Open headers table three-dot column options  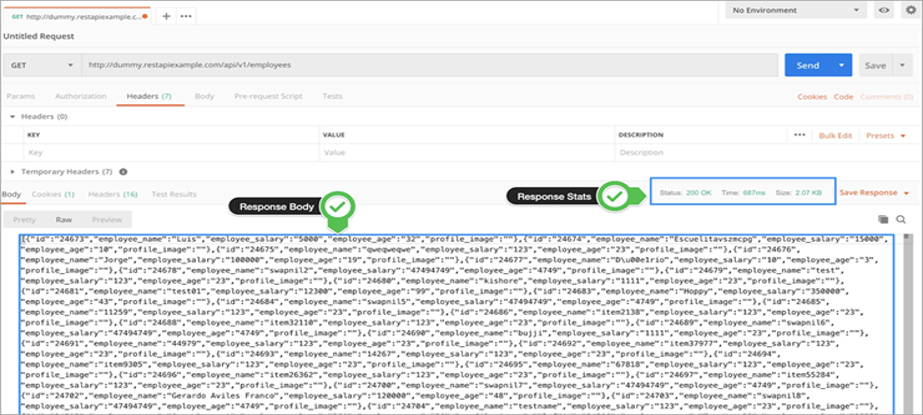pyautogui.click(x=799, y=134)
